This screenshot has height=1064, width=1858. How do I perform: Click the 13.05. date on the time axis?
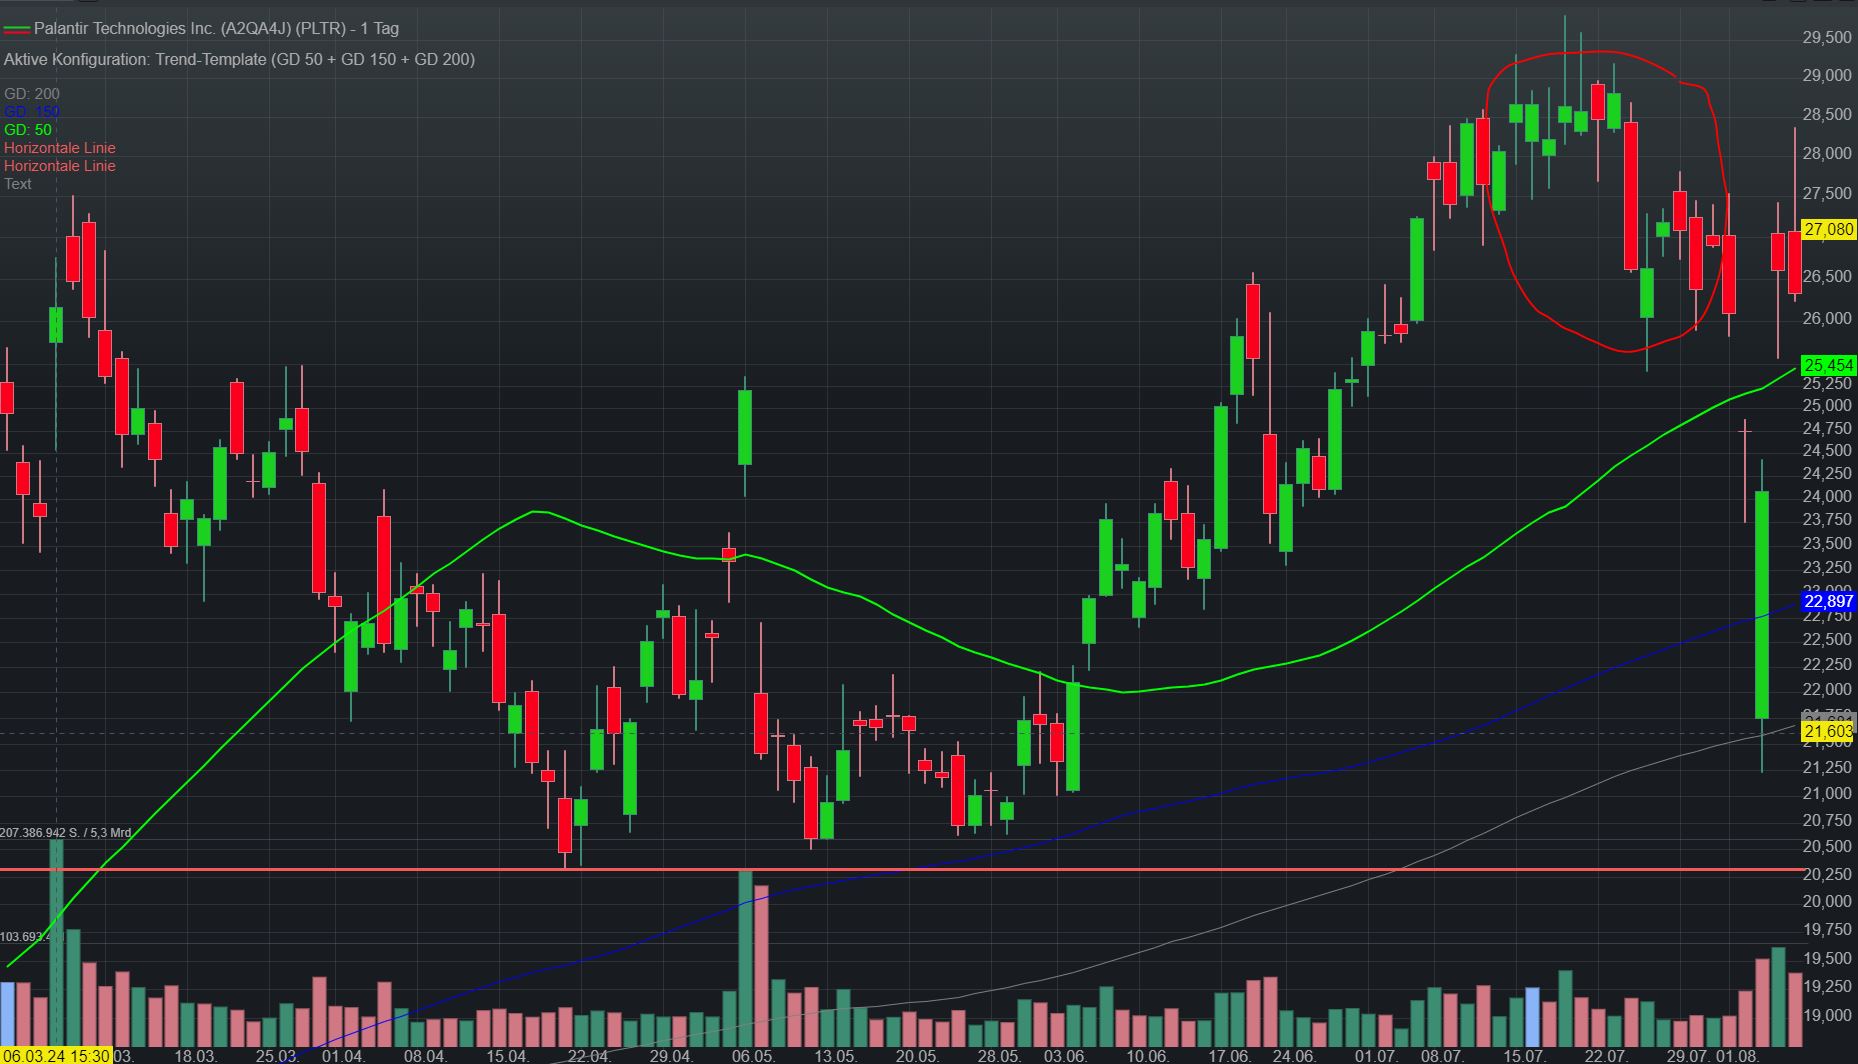pos(834,1056)
